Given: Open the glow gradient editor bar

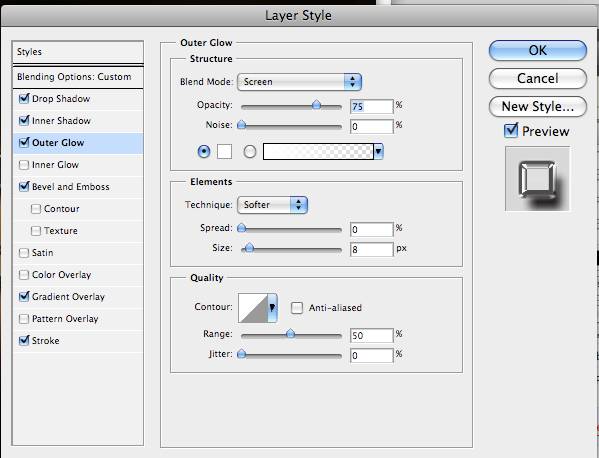Looking at the screenshot, I should coord(318,152).
